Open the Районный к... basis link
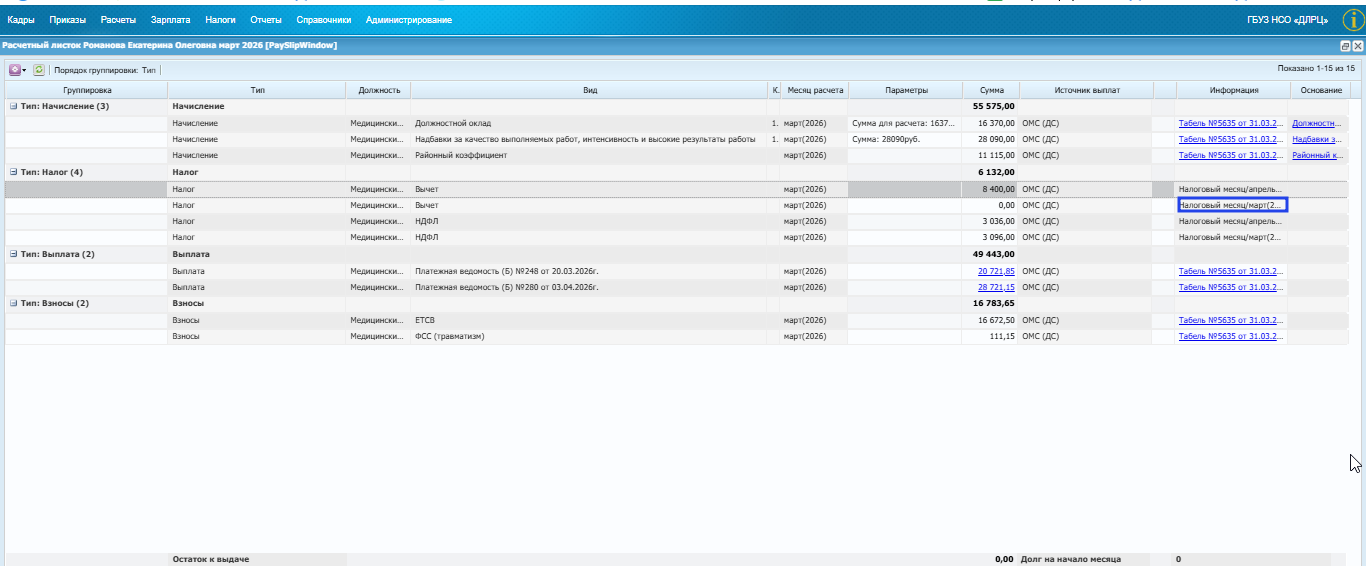Screen dimensions: 1366x566 coord(1316,155)
